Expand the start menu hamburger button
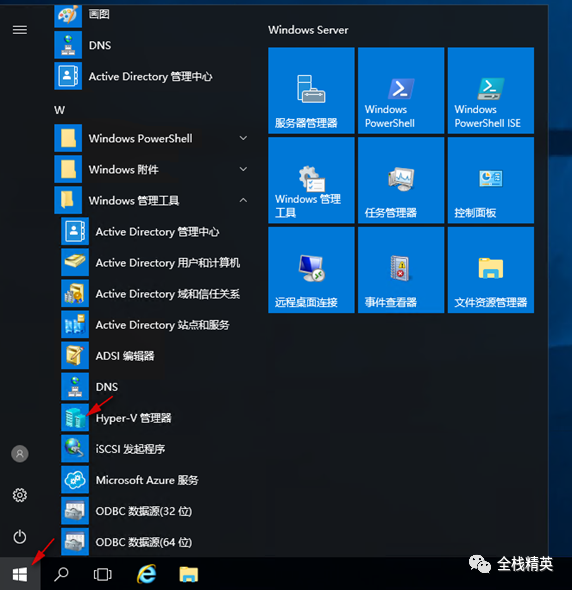Image resolution: width=572 pixels, height=590 pixels. coord(20,30)
